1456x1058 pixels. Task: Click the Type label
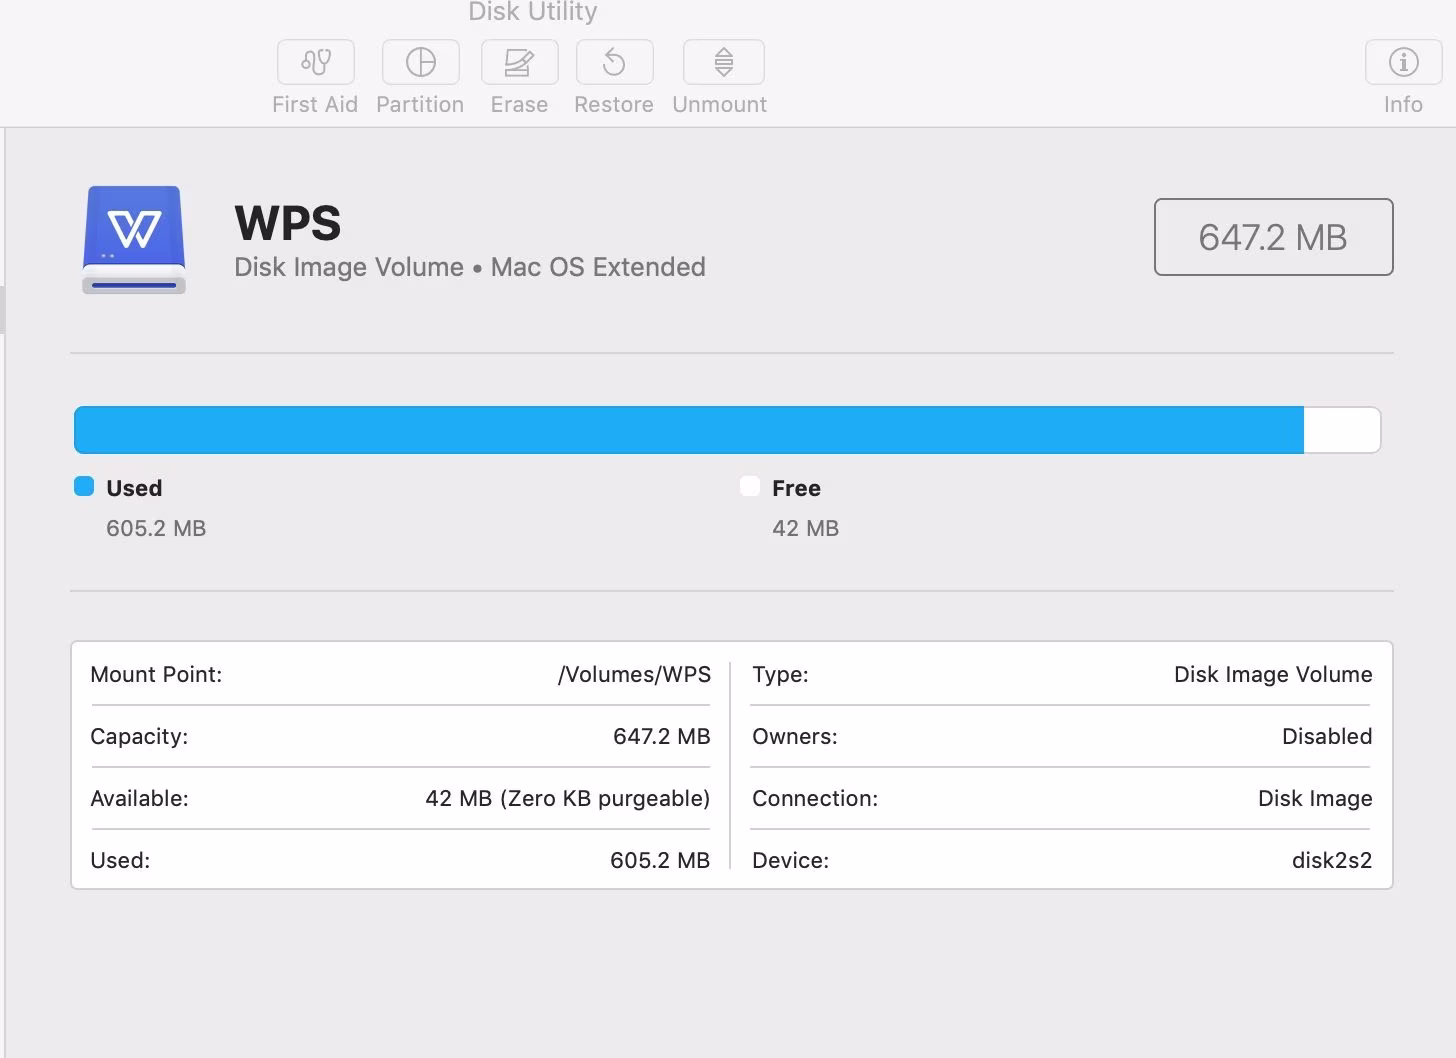pyautogui.click(x=780, y=674)
